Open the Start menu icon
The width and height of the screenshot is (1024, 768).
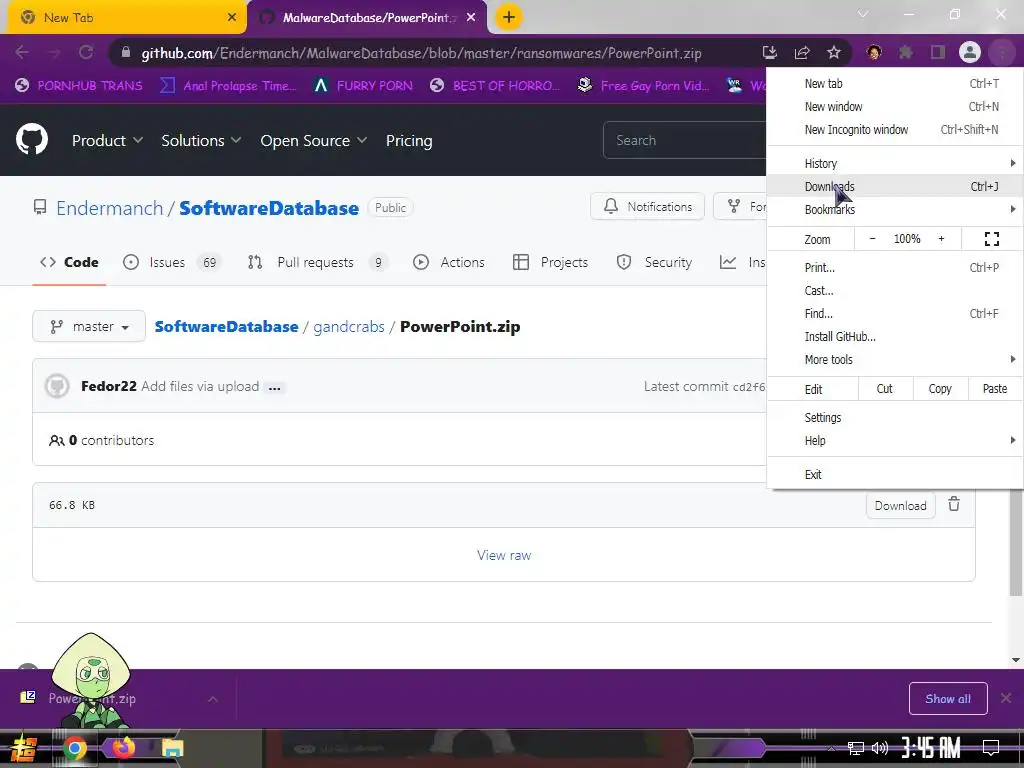pos(22,748)
